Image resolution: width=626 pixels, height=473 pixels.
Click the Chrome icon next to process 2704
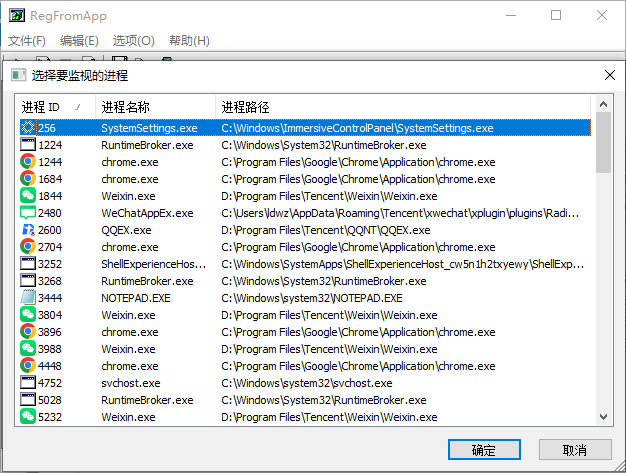(28, 247)
